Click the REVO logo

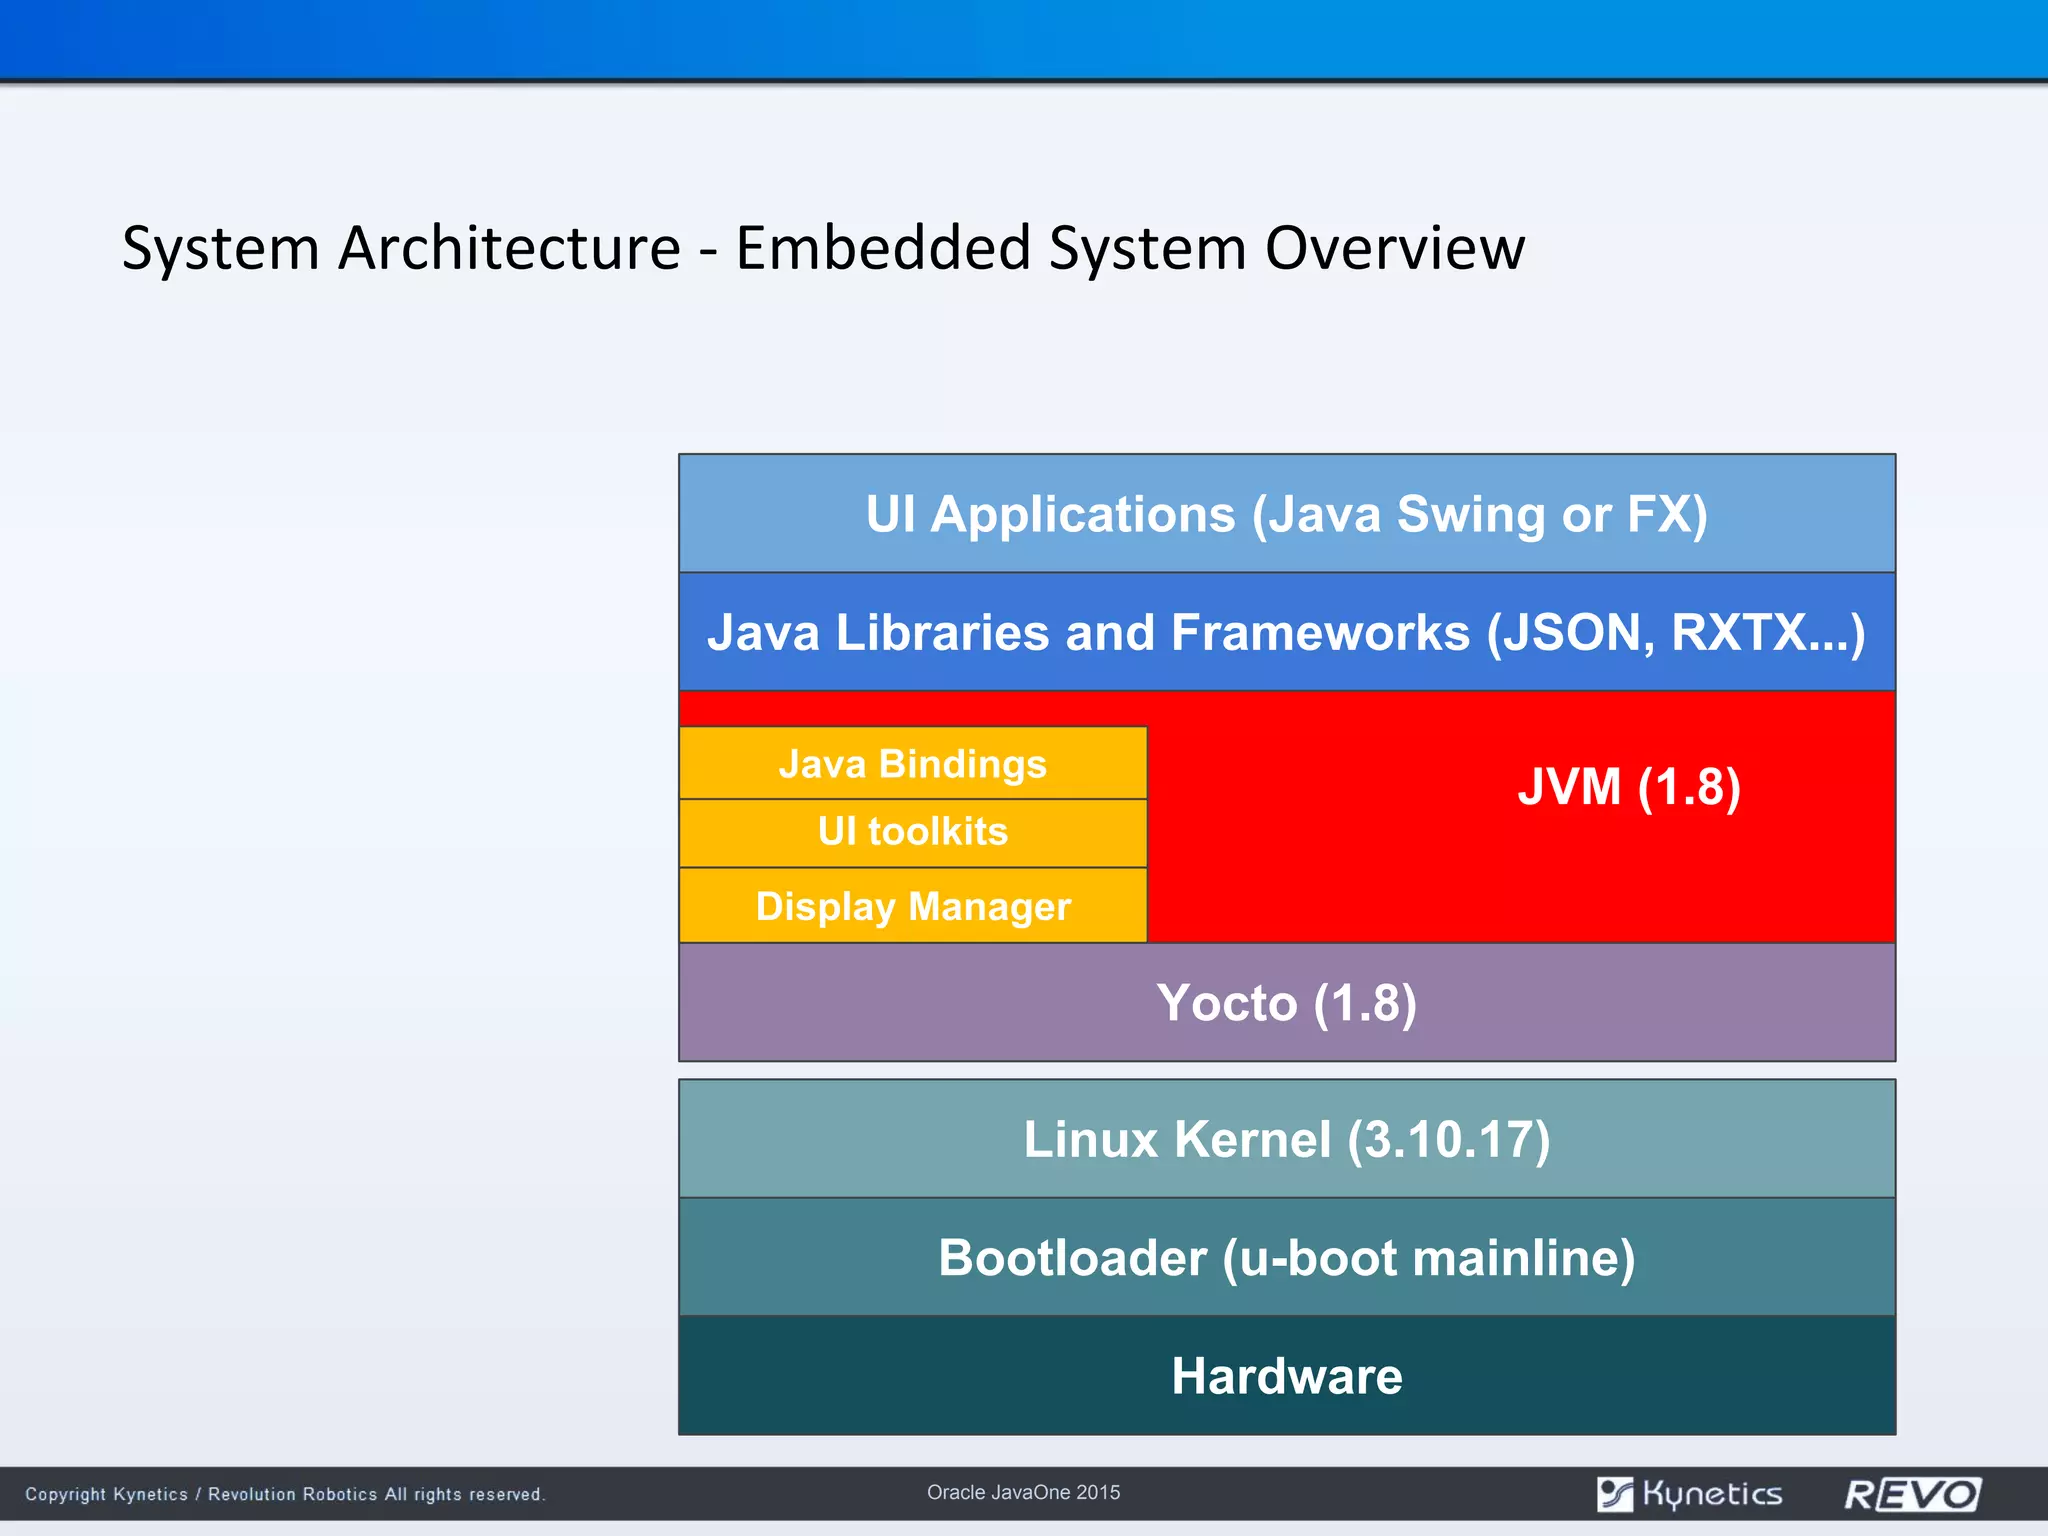point(1912,1495)
